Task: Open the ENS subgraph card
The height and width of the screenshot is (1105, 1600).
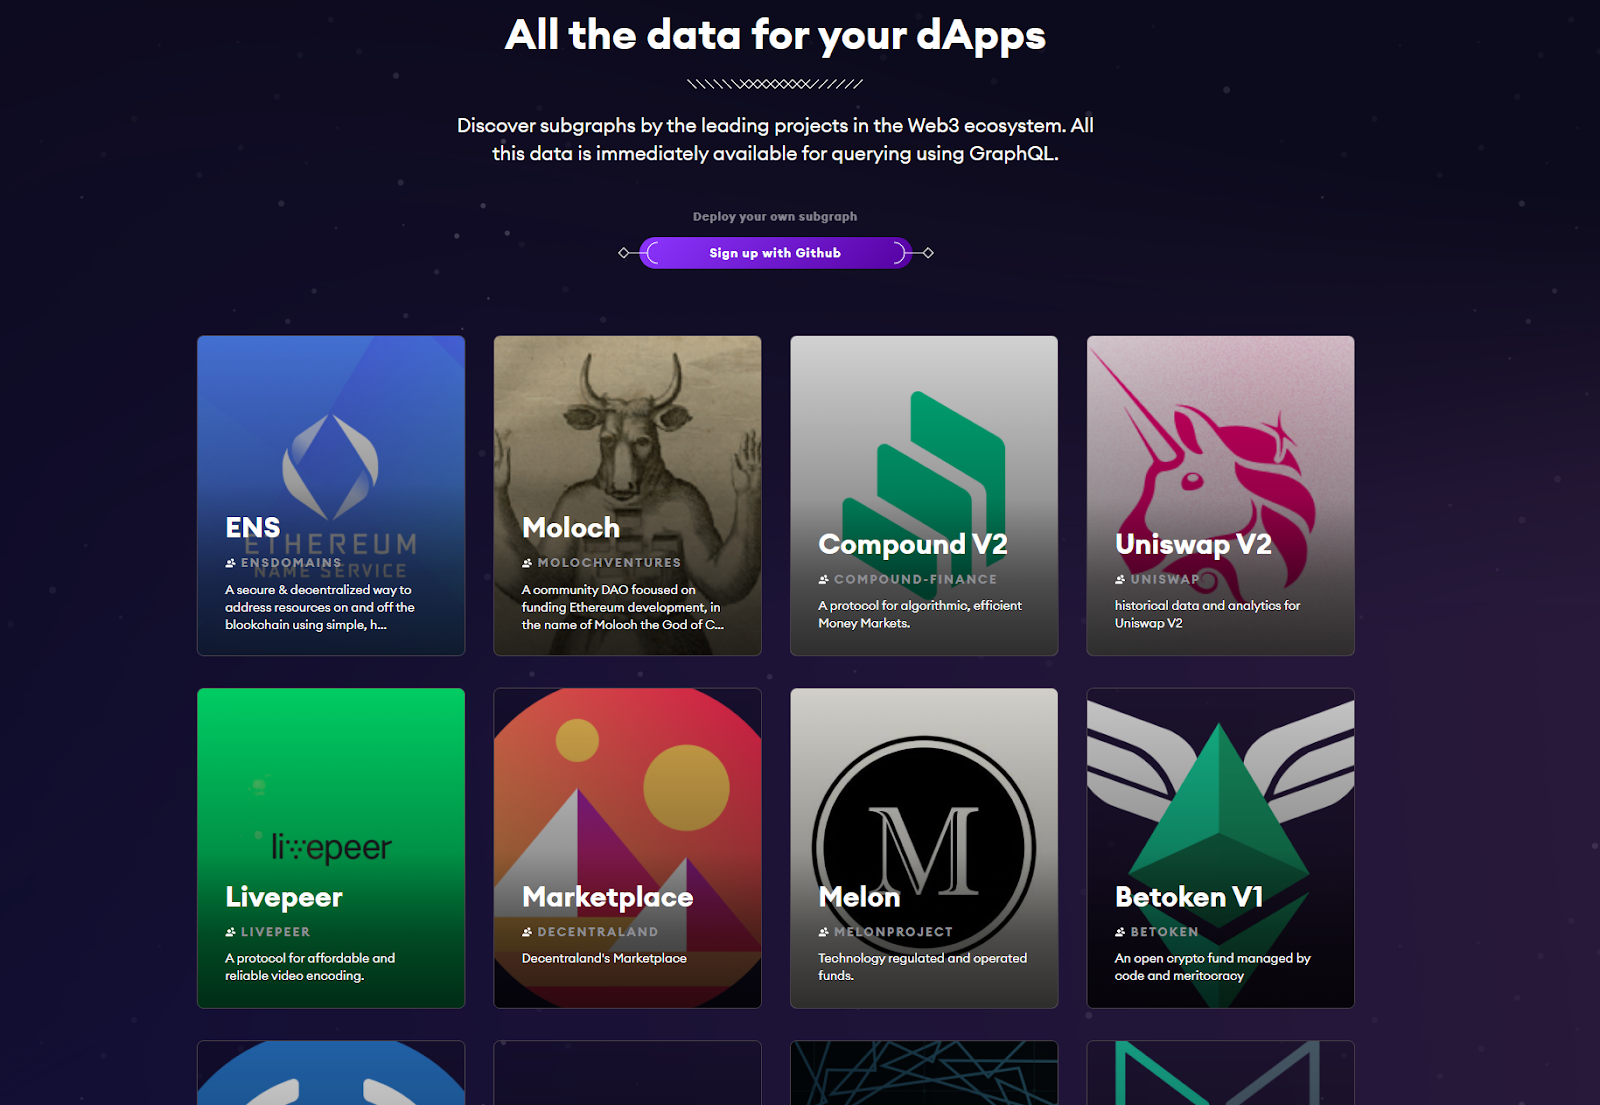Action: point(331,496)
